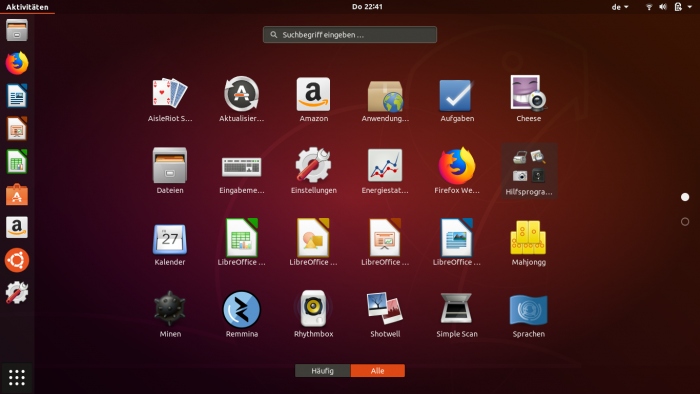
Task: Select the Alle tab
Action: [x=378, y=371]
